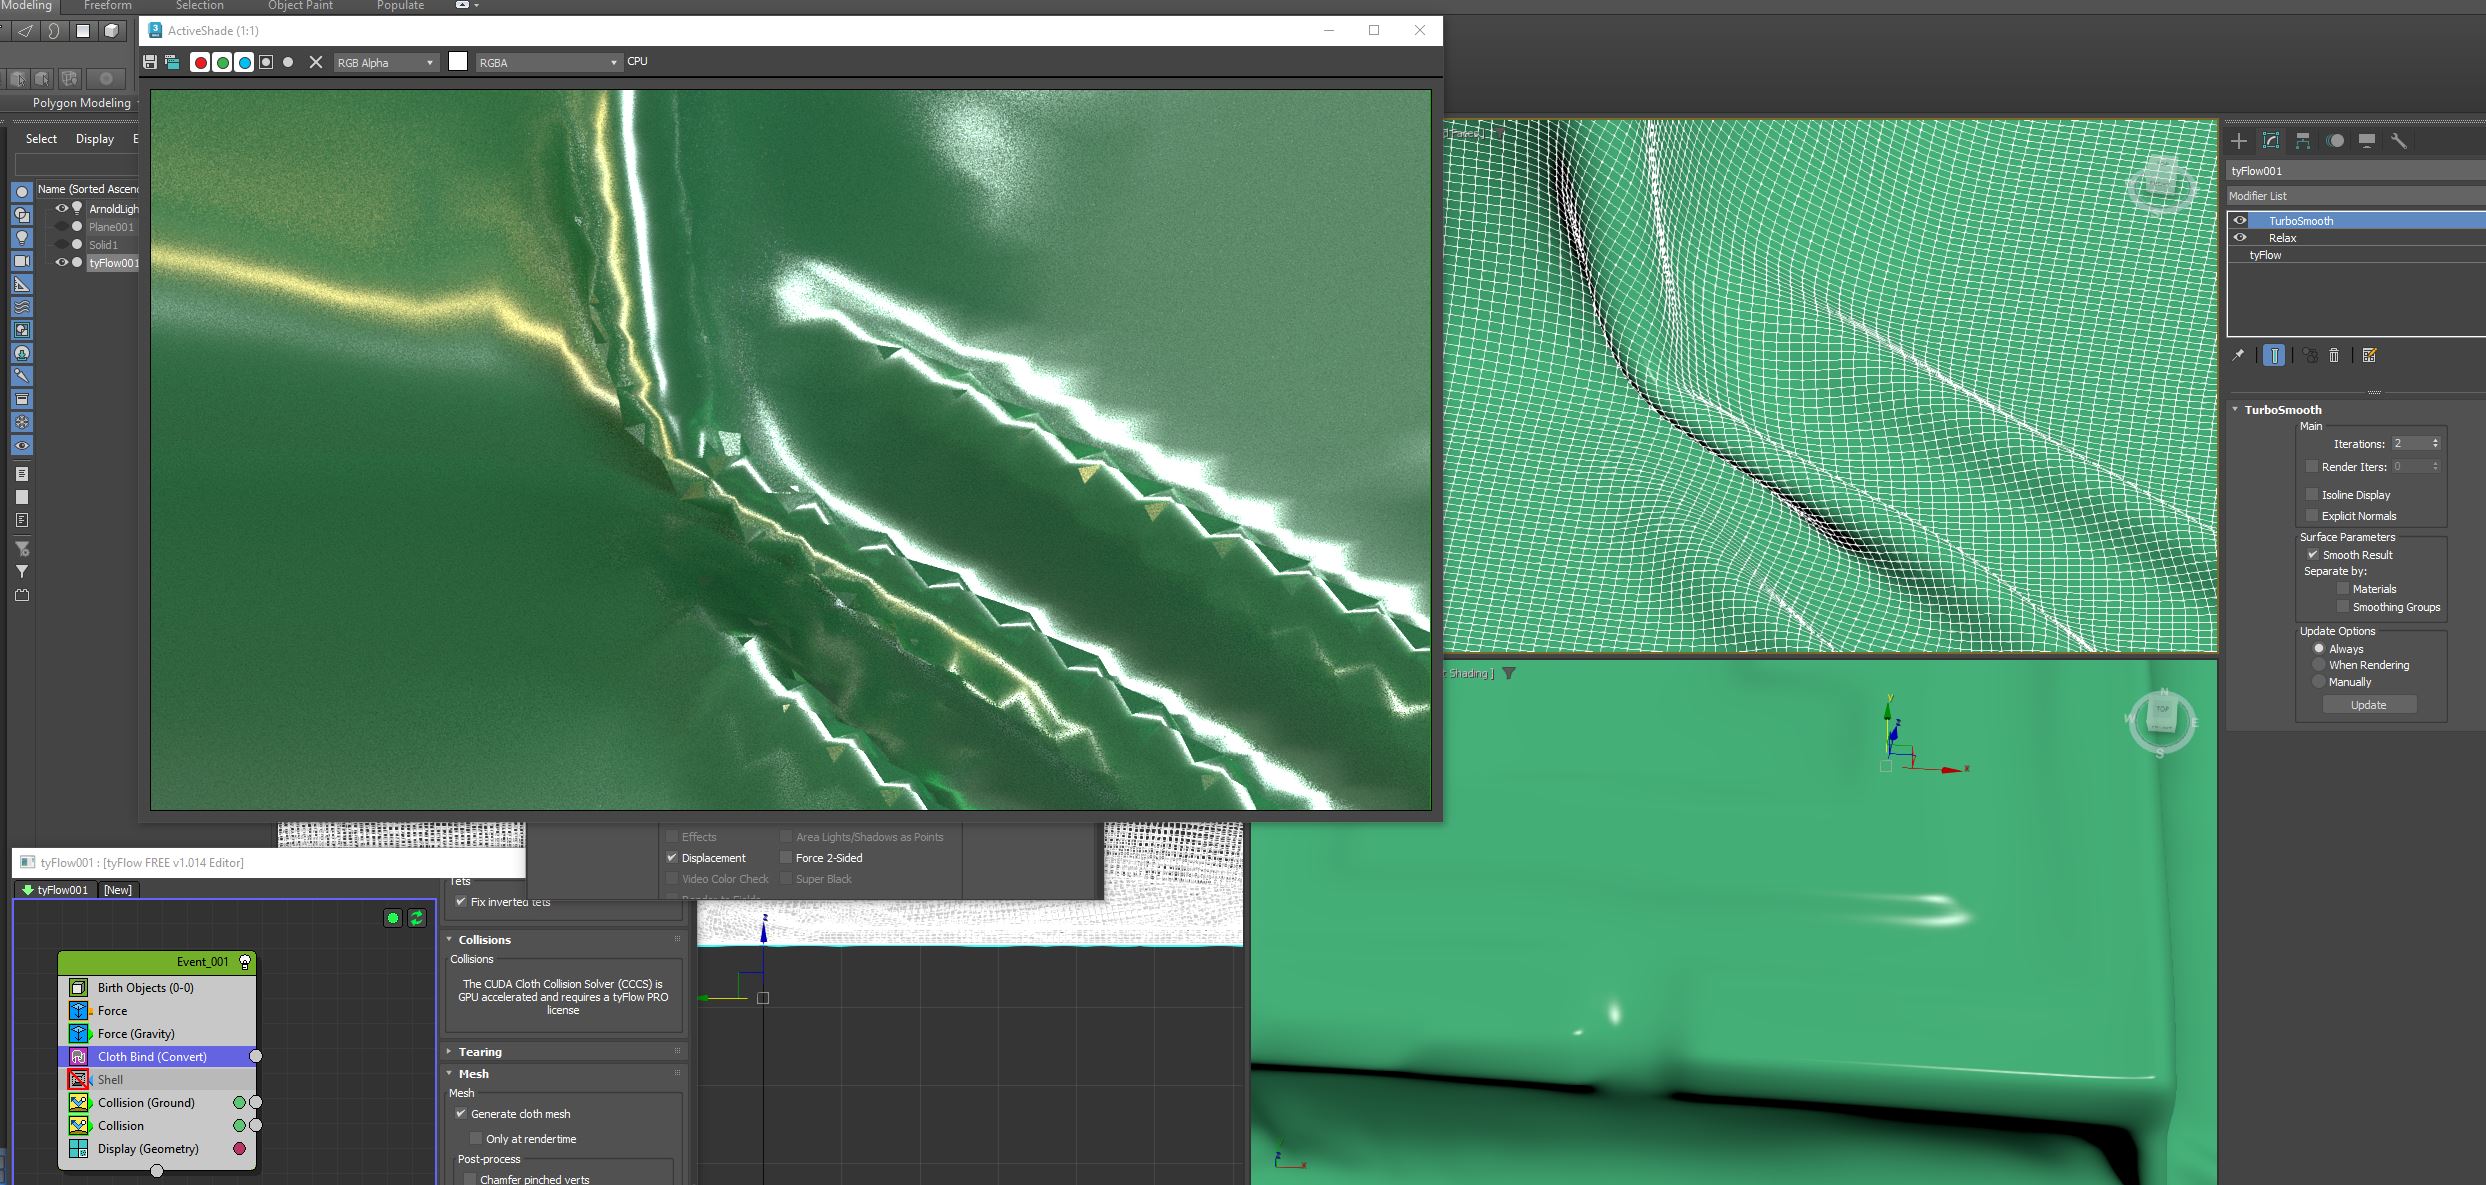Select When Rendering update option

pos(2319,665)
